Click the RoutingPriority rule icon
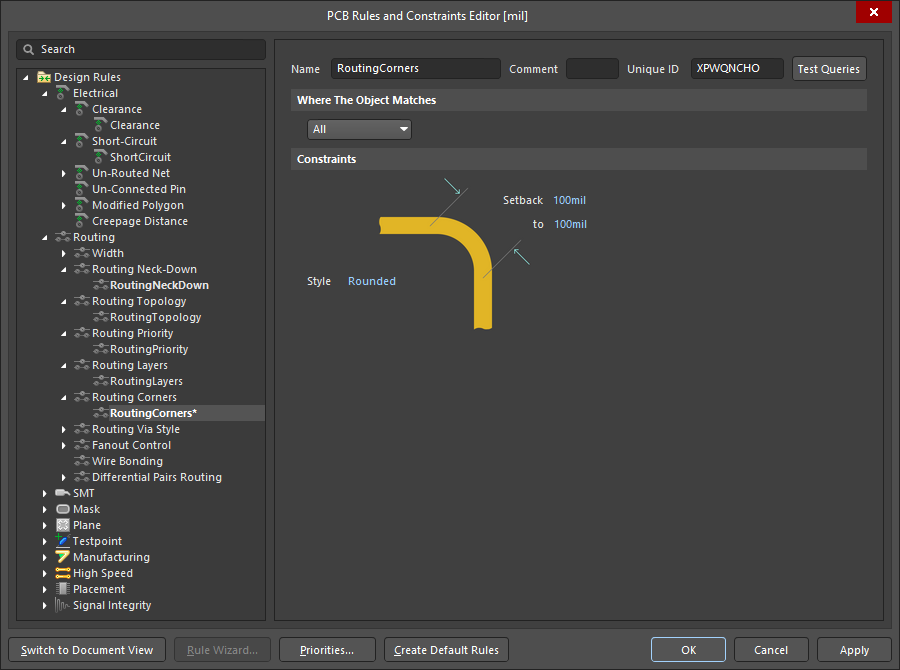 [100, 349]
